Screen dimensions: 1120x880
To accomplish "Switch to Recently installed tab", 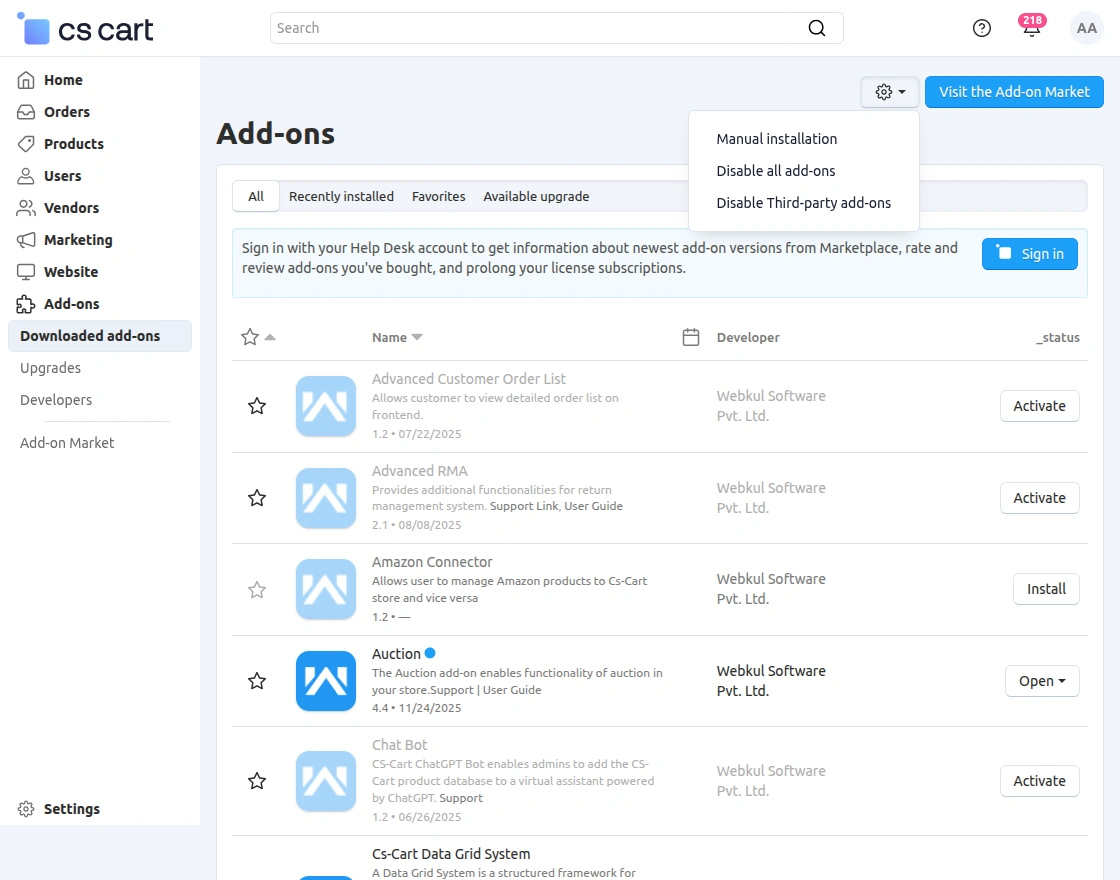I will coord(341,196).
